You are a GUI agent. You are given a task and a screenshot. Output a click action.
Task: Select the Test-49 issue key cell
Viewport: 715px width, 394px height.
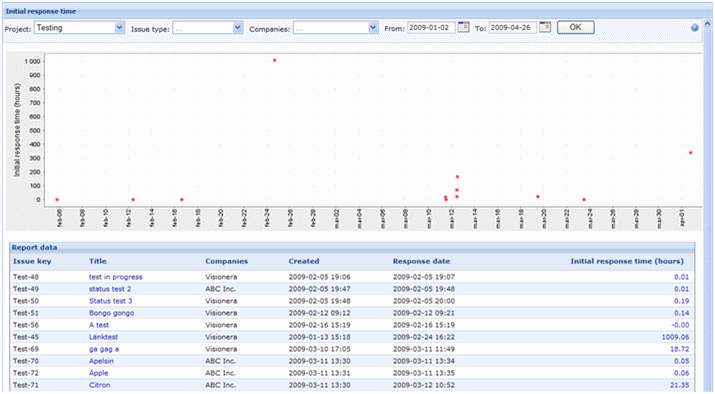(26, 289)
